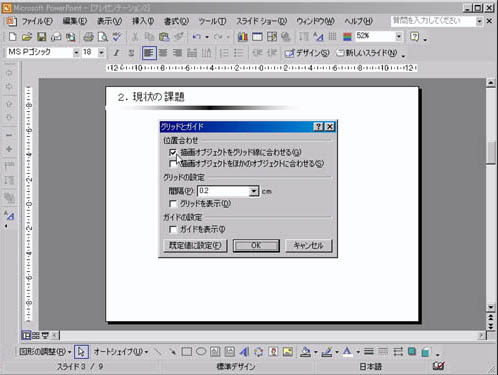Click the Font Color A swatch
This screenshot has height=375, width=498.
coord(347,351)
